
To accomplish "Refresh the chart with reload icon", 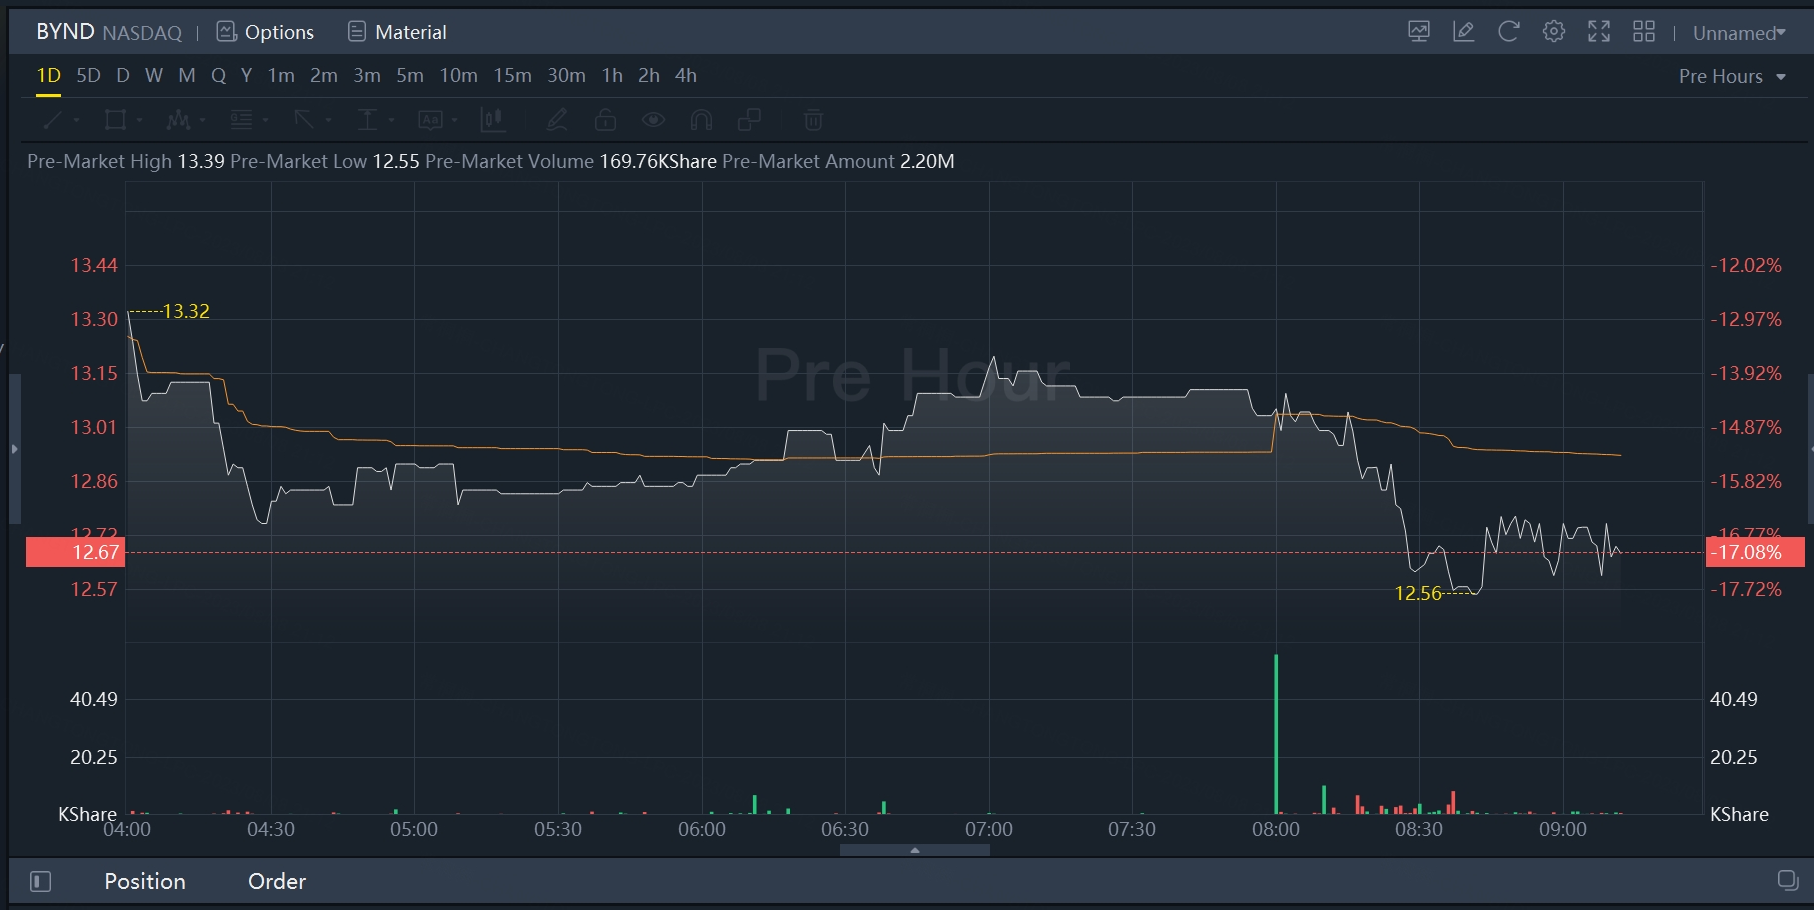I will [x=1508, y=32].
